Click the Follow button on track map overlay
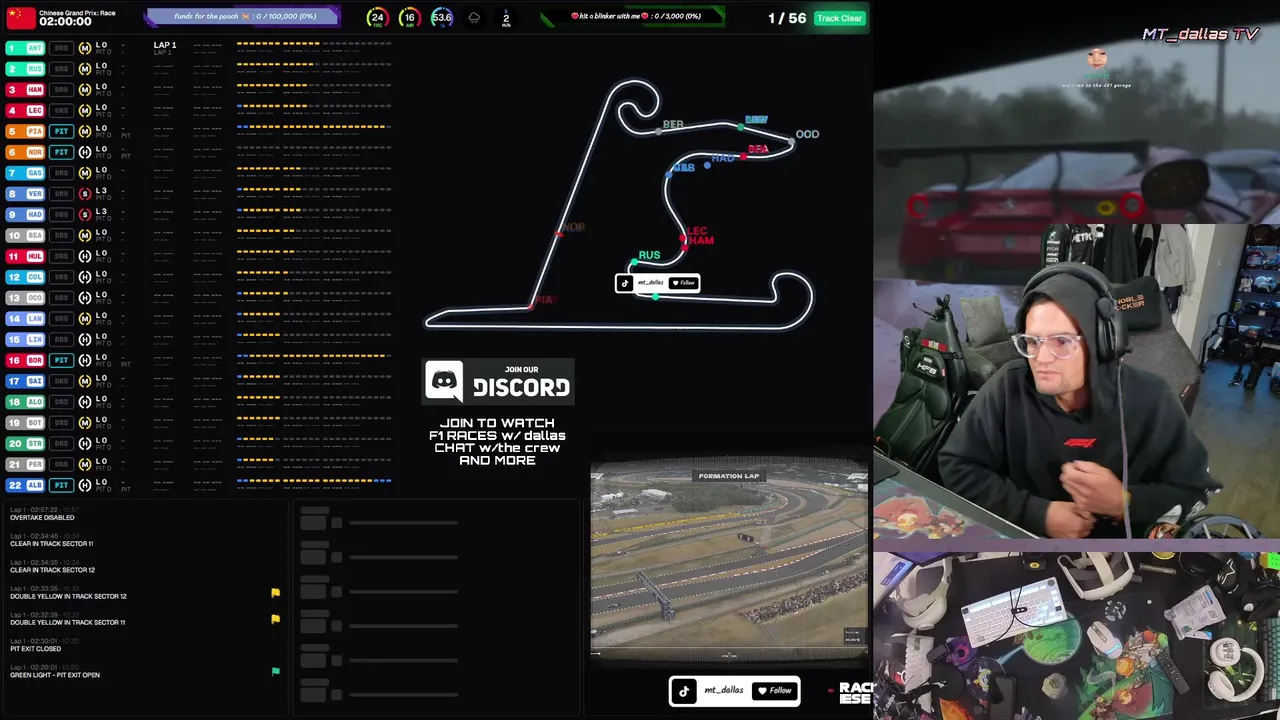The image size is (1280, 720). click(683, 283)
